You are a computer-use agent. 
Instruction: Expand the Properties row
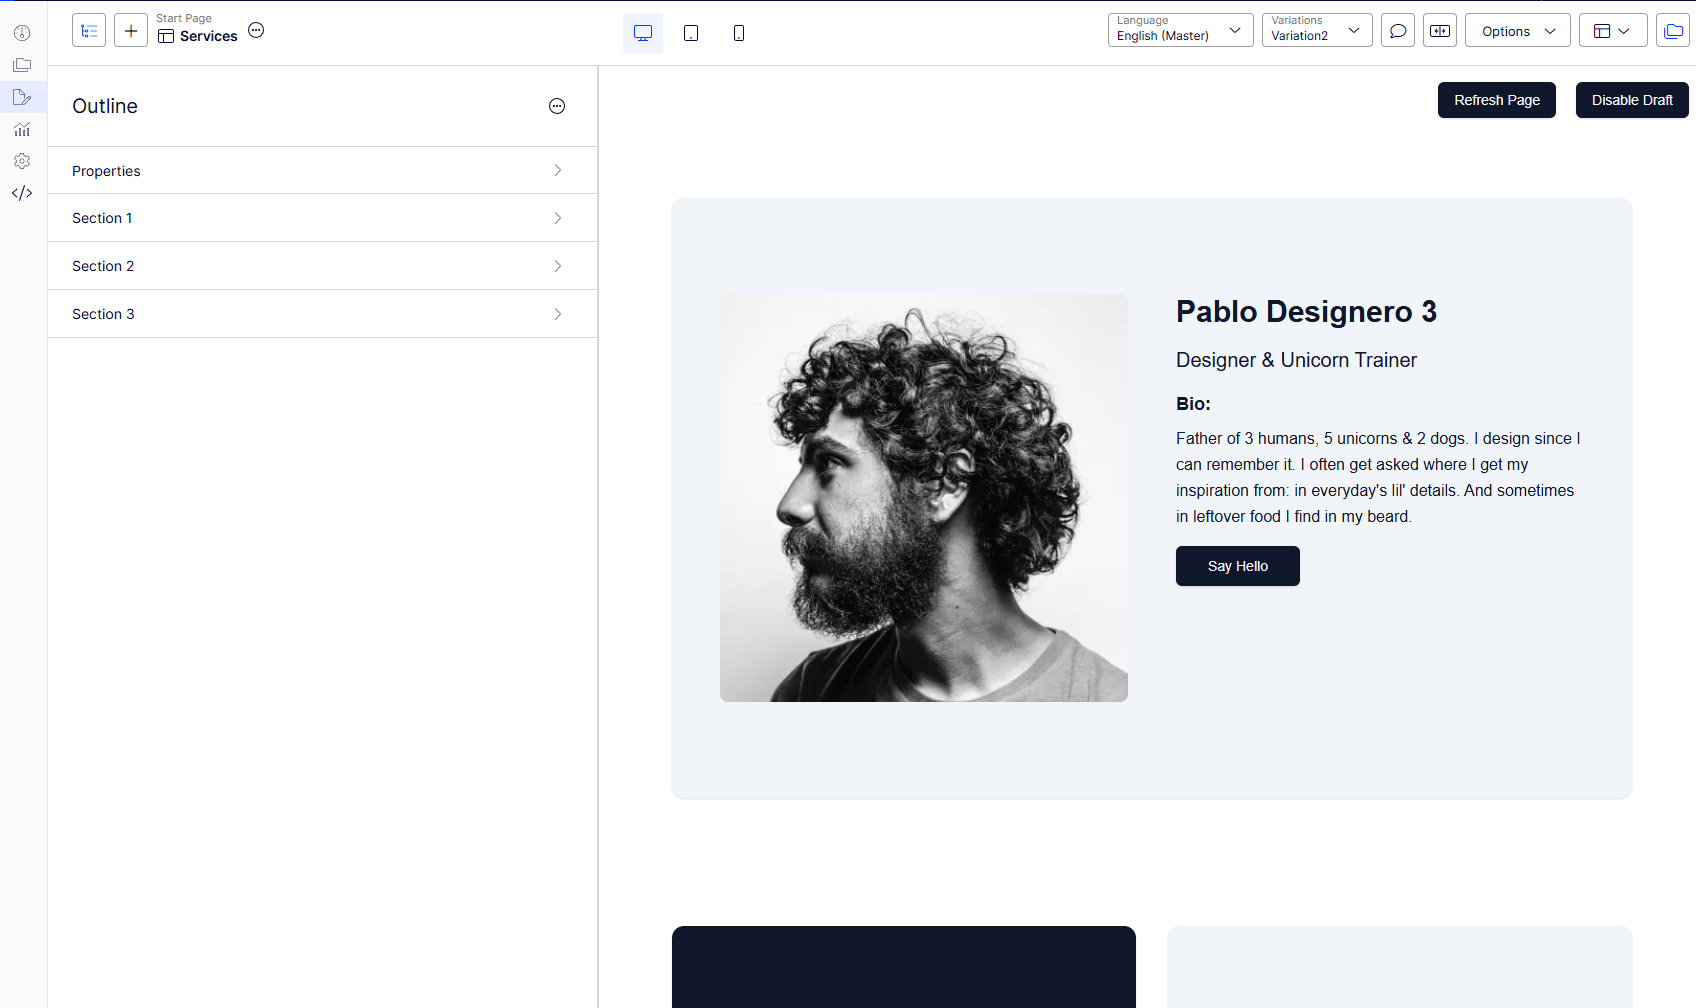pyautogui.click(x=322, y=171)
